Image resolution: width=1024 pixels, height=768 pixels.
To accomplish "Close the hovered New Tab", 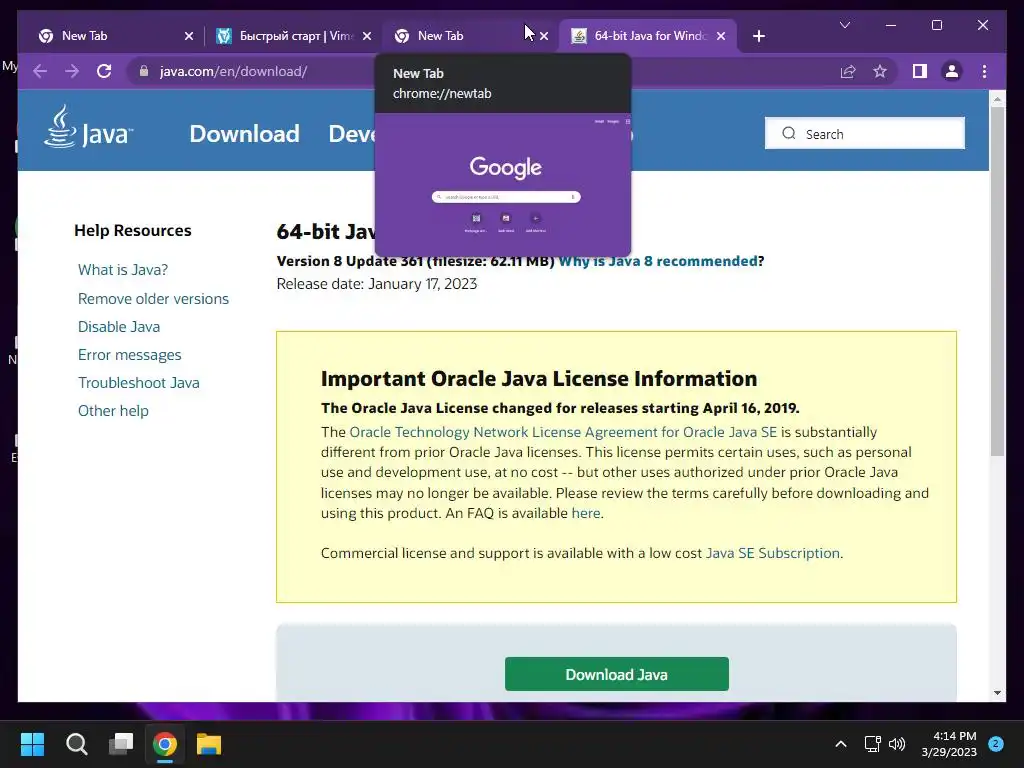I will [544, 36].
